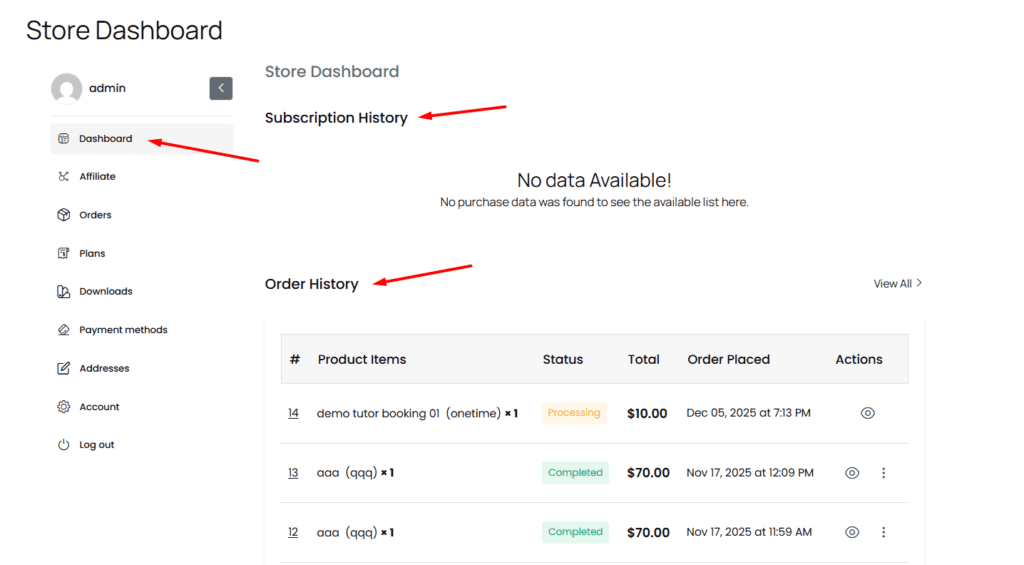Screen dimensions: 1024x565
Task: Click the Dashboard sidebar icon
Action: (64, 139)
